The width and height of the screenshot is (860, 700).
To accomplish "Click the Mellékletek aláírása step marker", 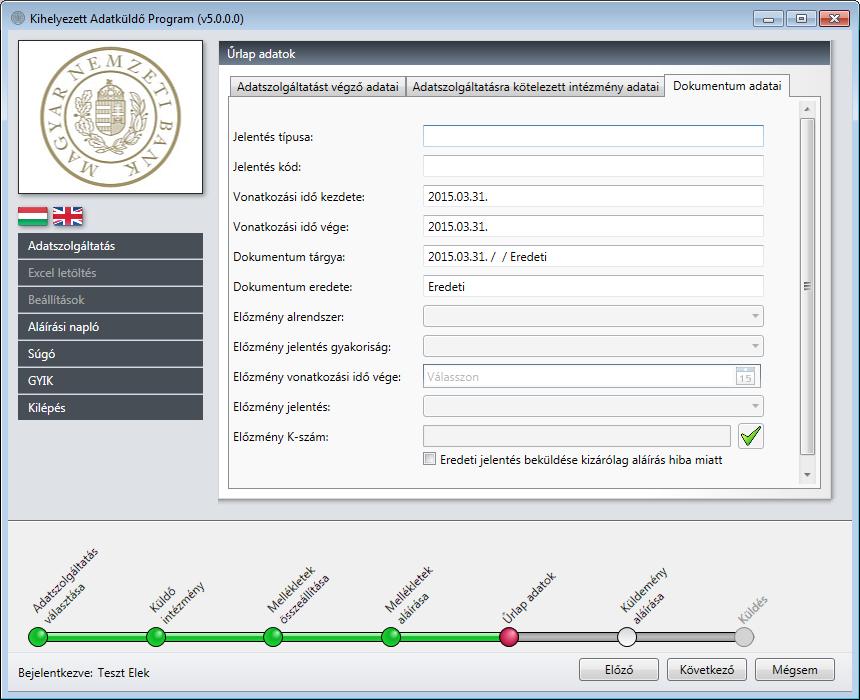I will pos(391,637).
